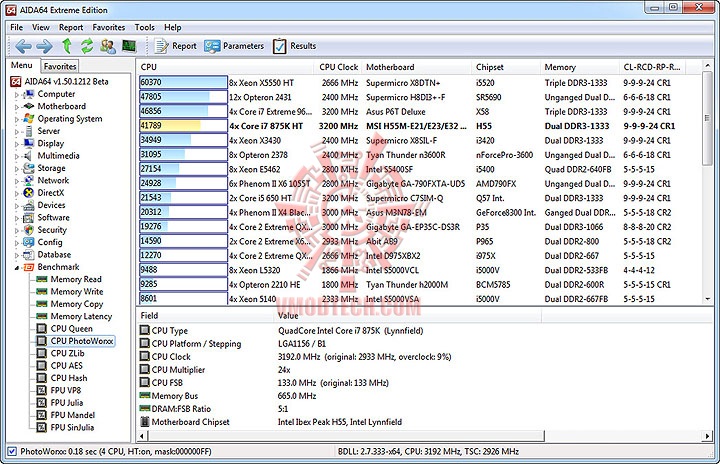This screenshot has height=464, width=720.
Task: Select the 47805 Opteron 2431 score bar
Action: 183,97
